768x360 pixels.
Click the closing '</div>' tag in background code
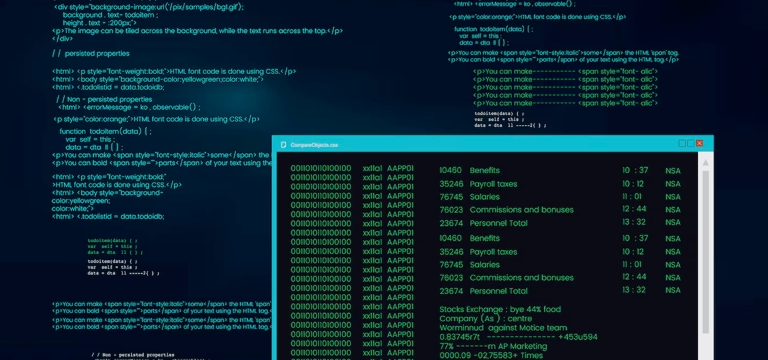tap(62, 38)
